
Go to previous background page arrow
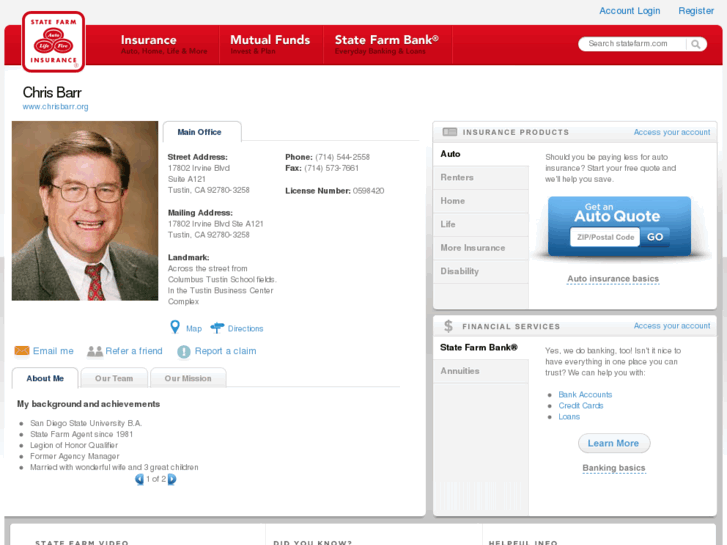[x=139, y=479]
